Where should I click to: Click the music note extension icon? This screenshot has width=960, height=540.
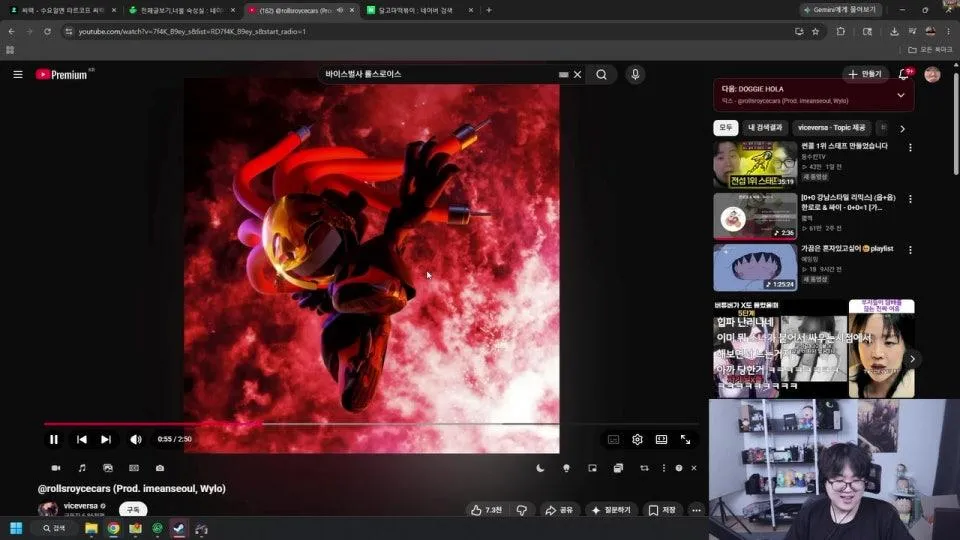(82, 468)
